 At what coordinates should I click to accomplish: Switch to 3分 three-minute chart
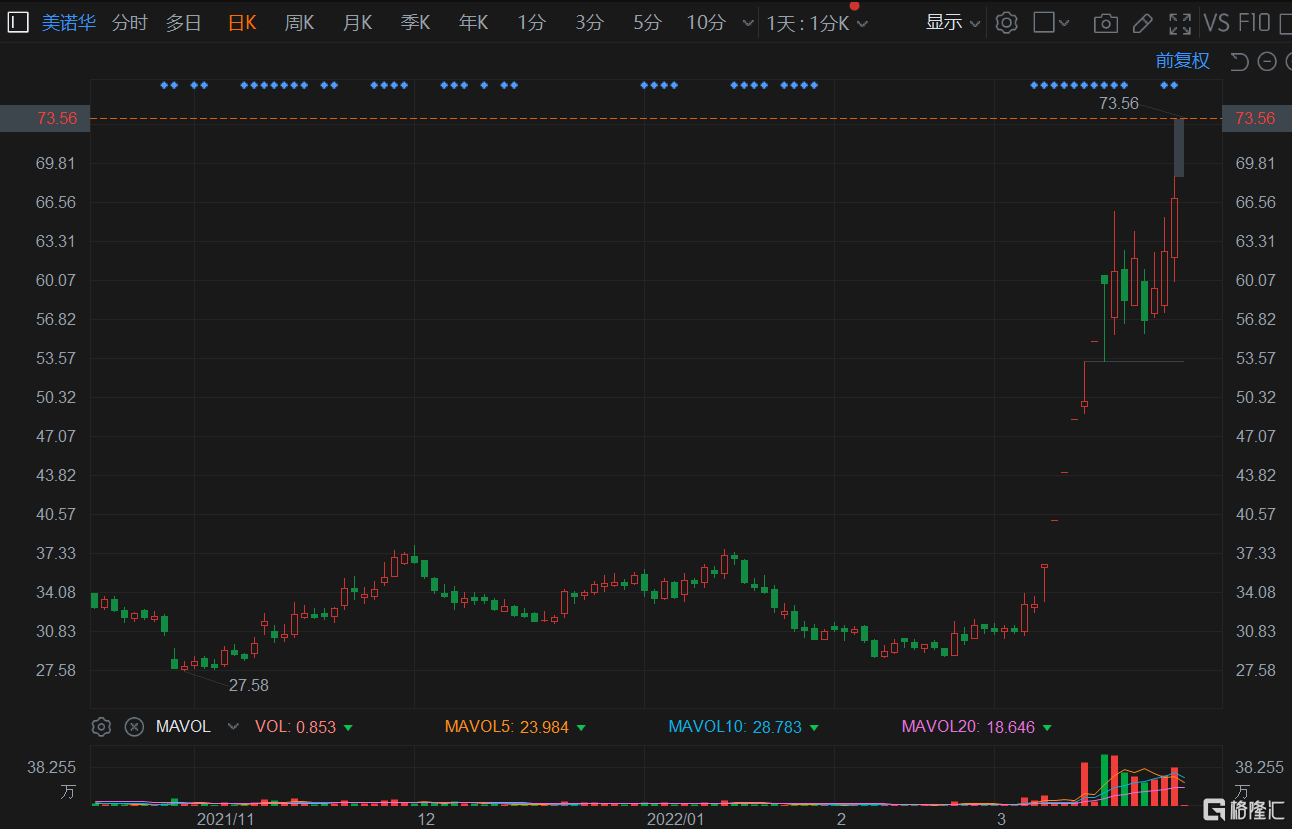pos(589,22)
